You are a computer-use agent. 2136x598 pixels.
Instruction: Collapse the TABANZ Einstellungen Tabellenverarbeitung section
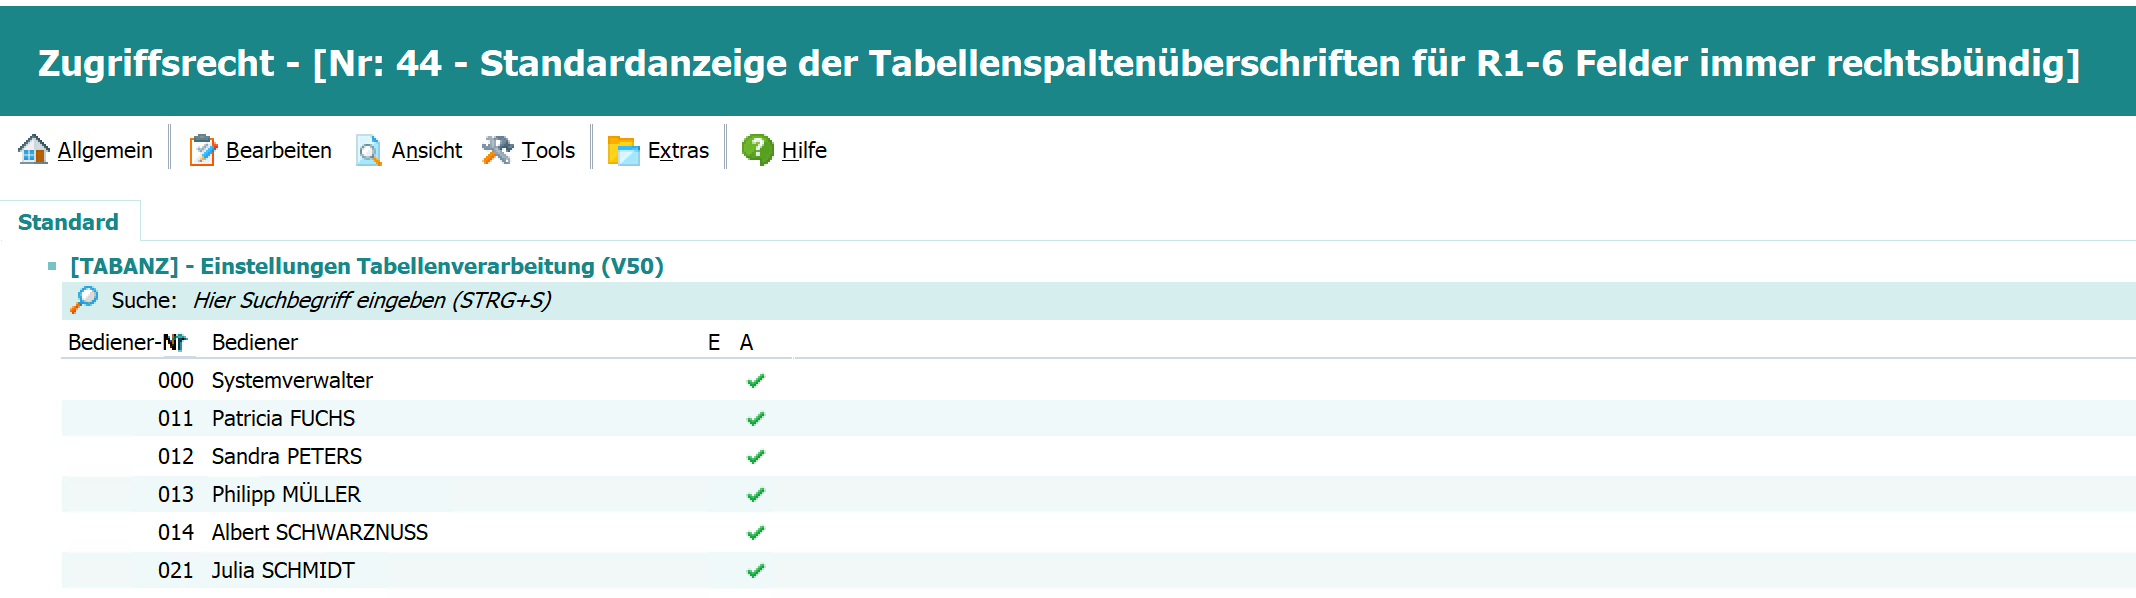click(52, 266)
